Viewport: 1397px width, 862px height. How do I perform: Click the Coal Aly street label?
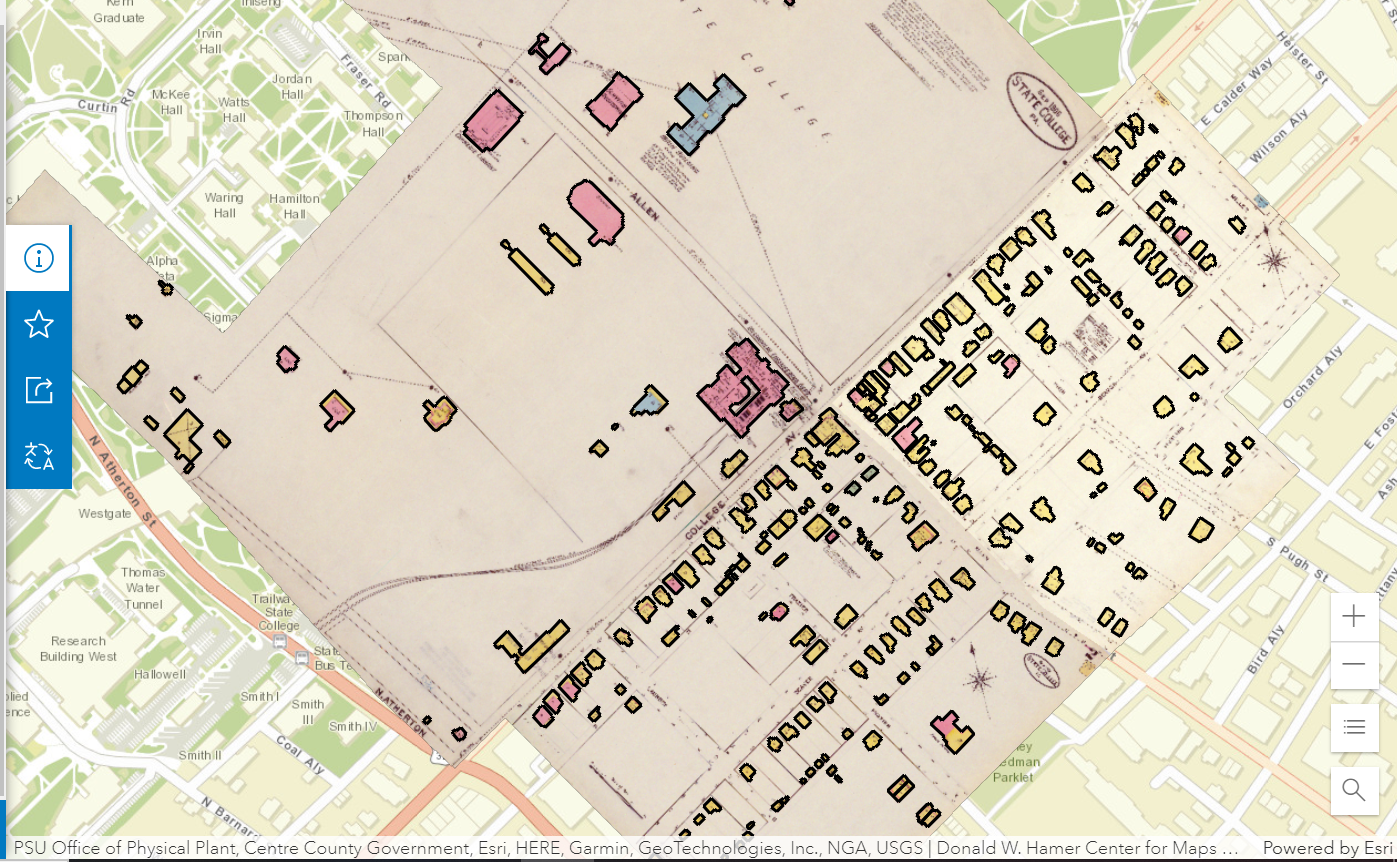click(x=300, y=756)
